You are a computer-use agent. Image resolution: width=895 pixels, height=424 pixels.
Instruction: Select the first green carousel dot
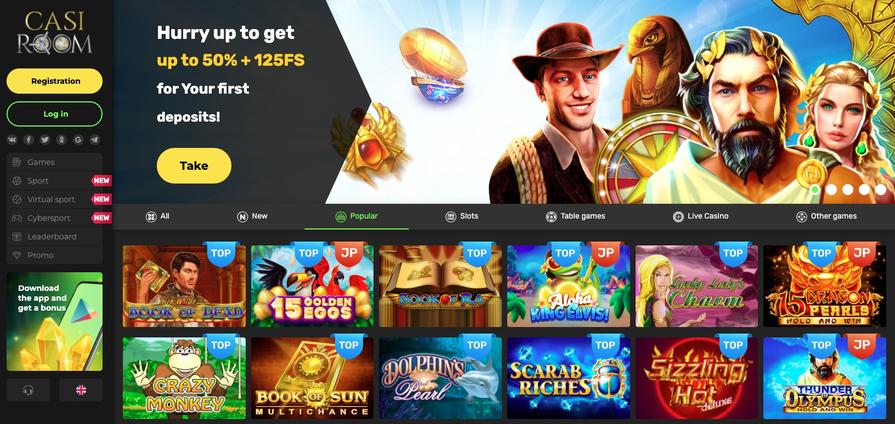816,189
